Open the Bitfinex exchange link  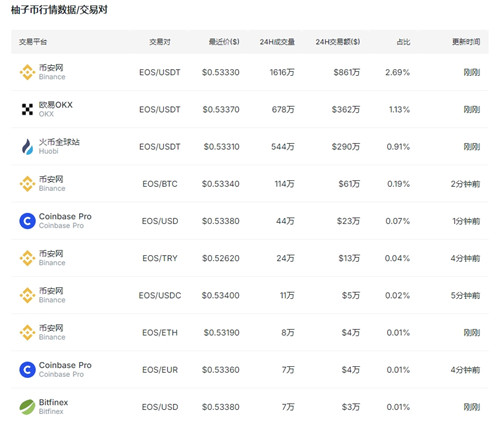[53, 402]
